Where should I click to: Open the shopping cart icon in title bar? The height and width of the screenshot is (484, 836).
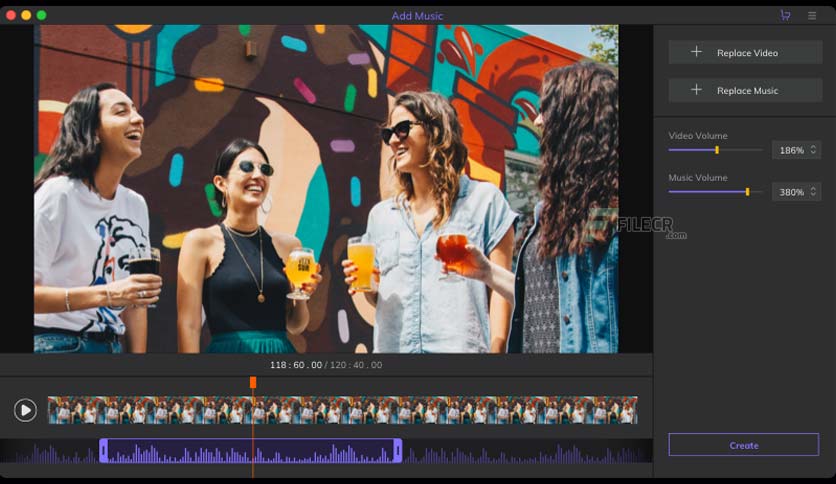[x=785, y=15]
